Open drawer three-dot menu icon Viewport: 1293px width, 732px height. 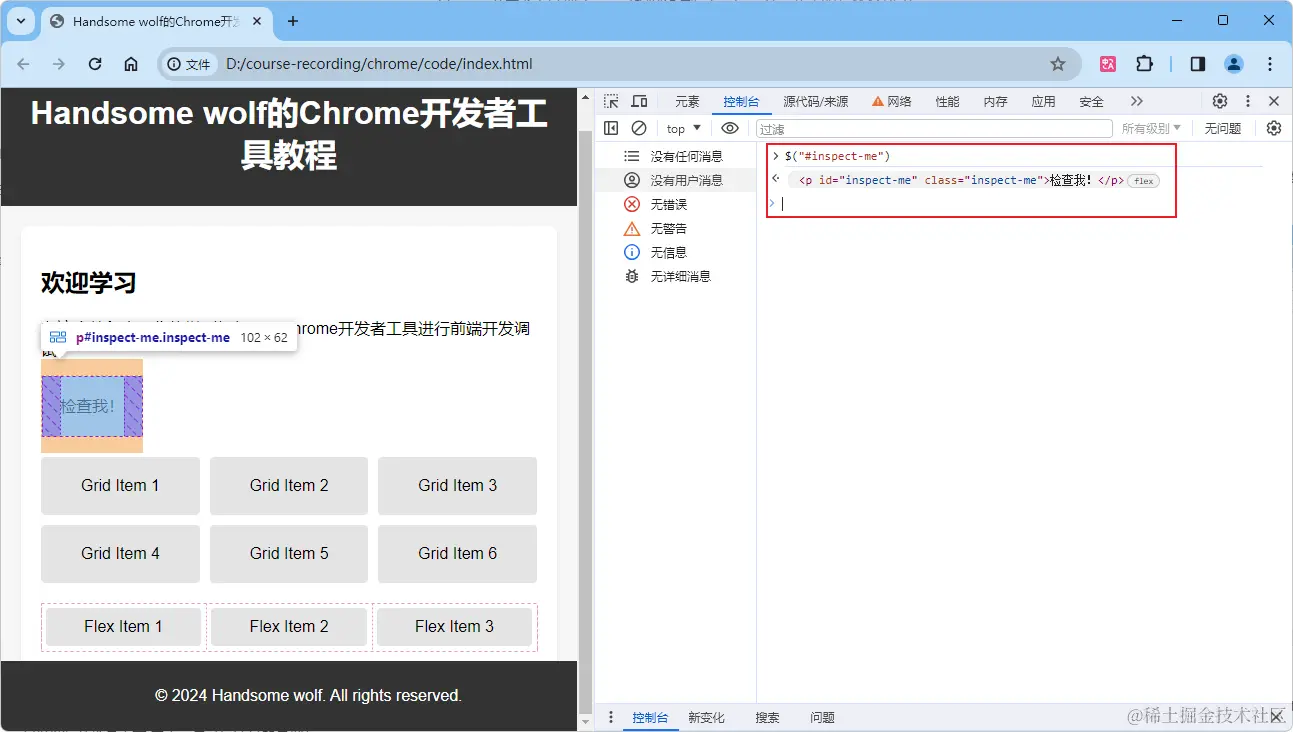(x=611, y=717)
